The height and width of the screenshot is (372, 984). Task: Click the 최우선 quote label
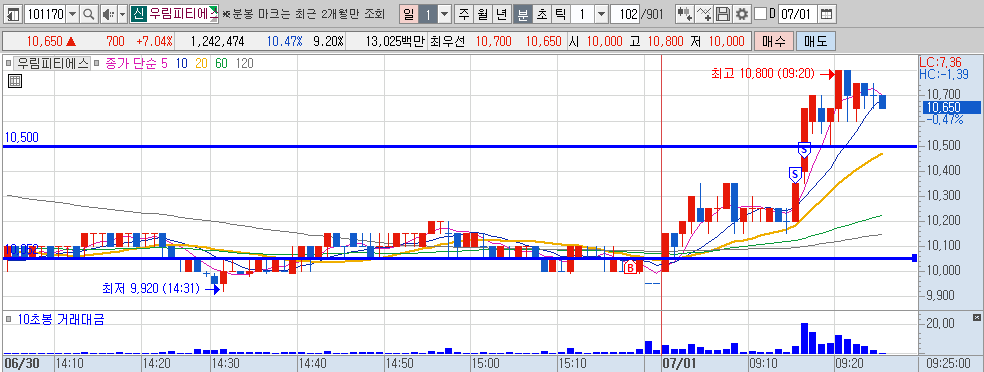447,41
